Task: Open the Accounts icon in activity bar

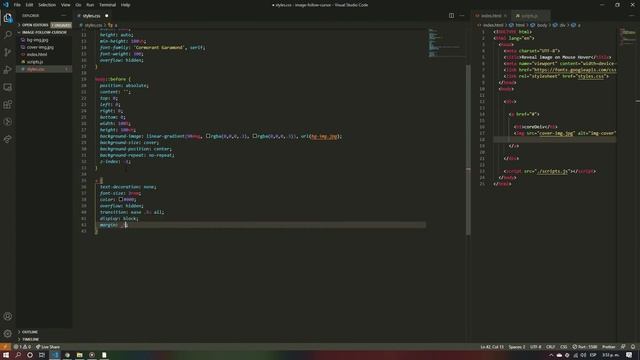Action: (8, 316)
